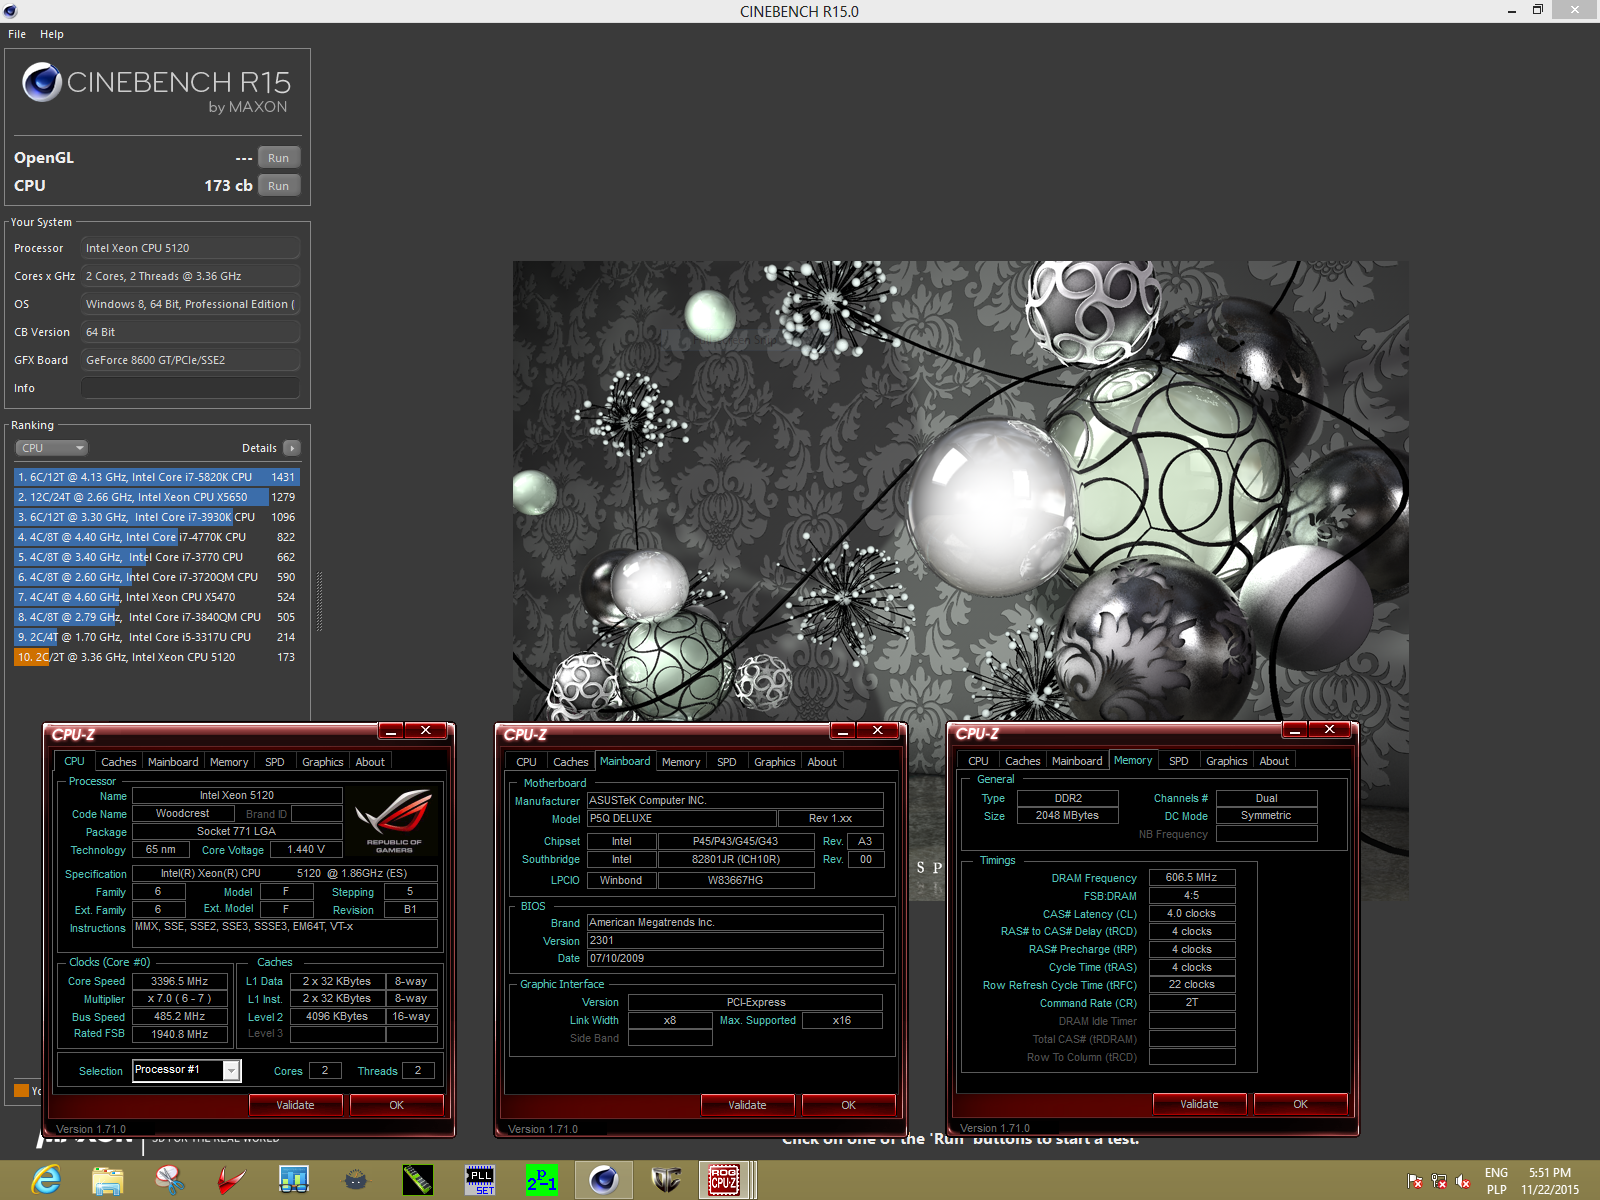Open the silver shield-logo taskbar icon
The height and width of the screenshot is (1200, 1600).
coord(666,1180)
